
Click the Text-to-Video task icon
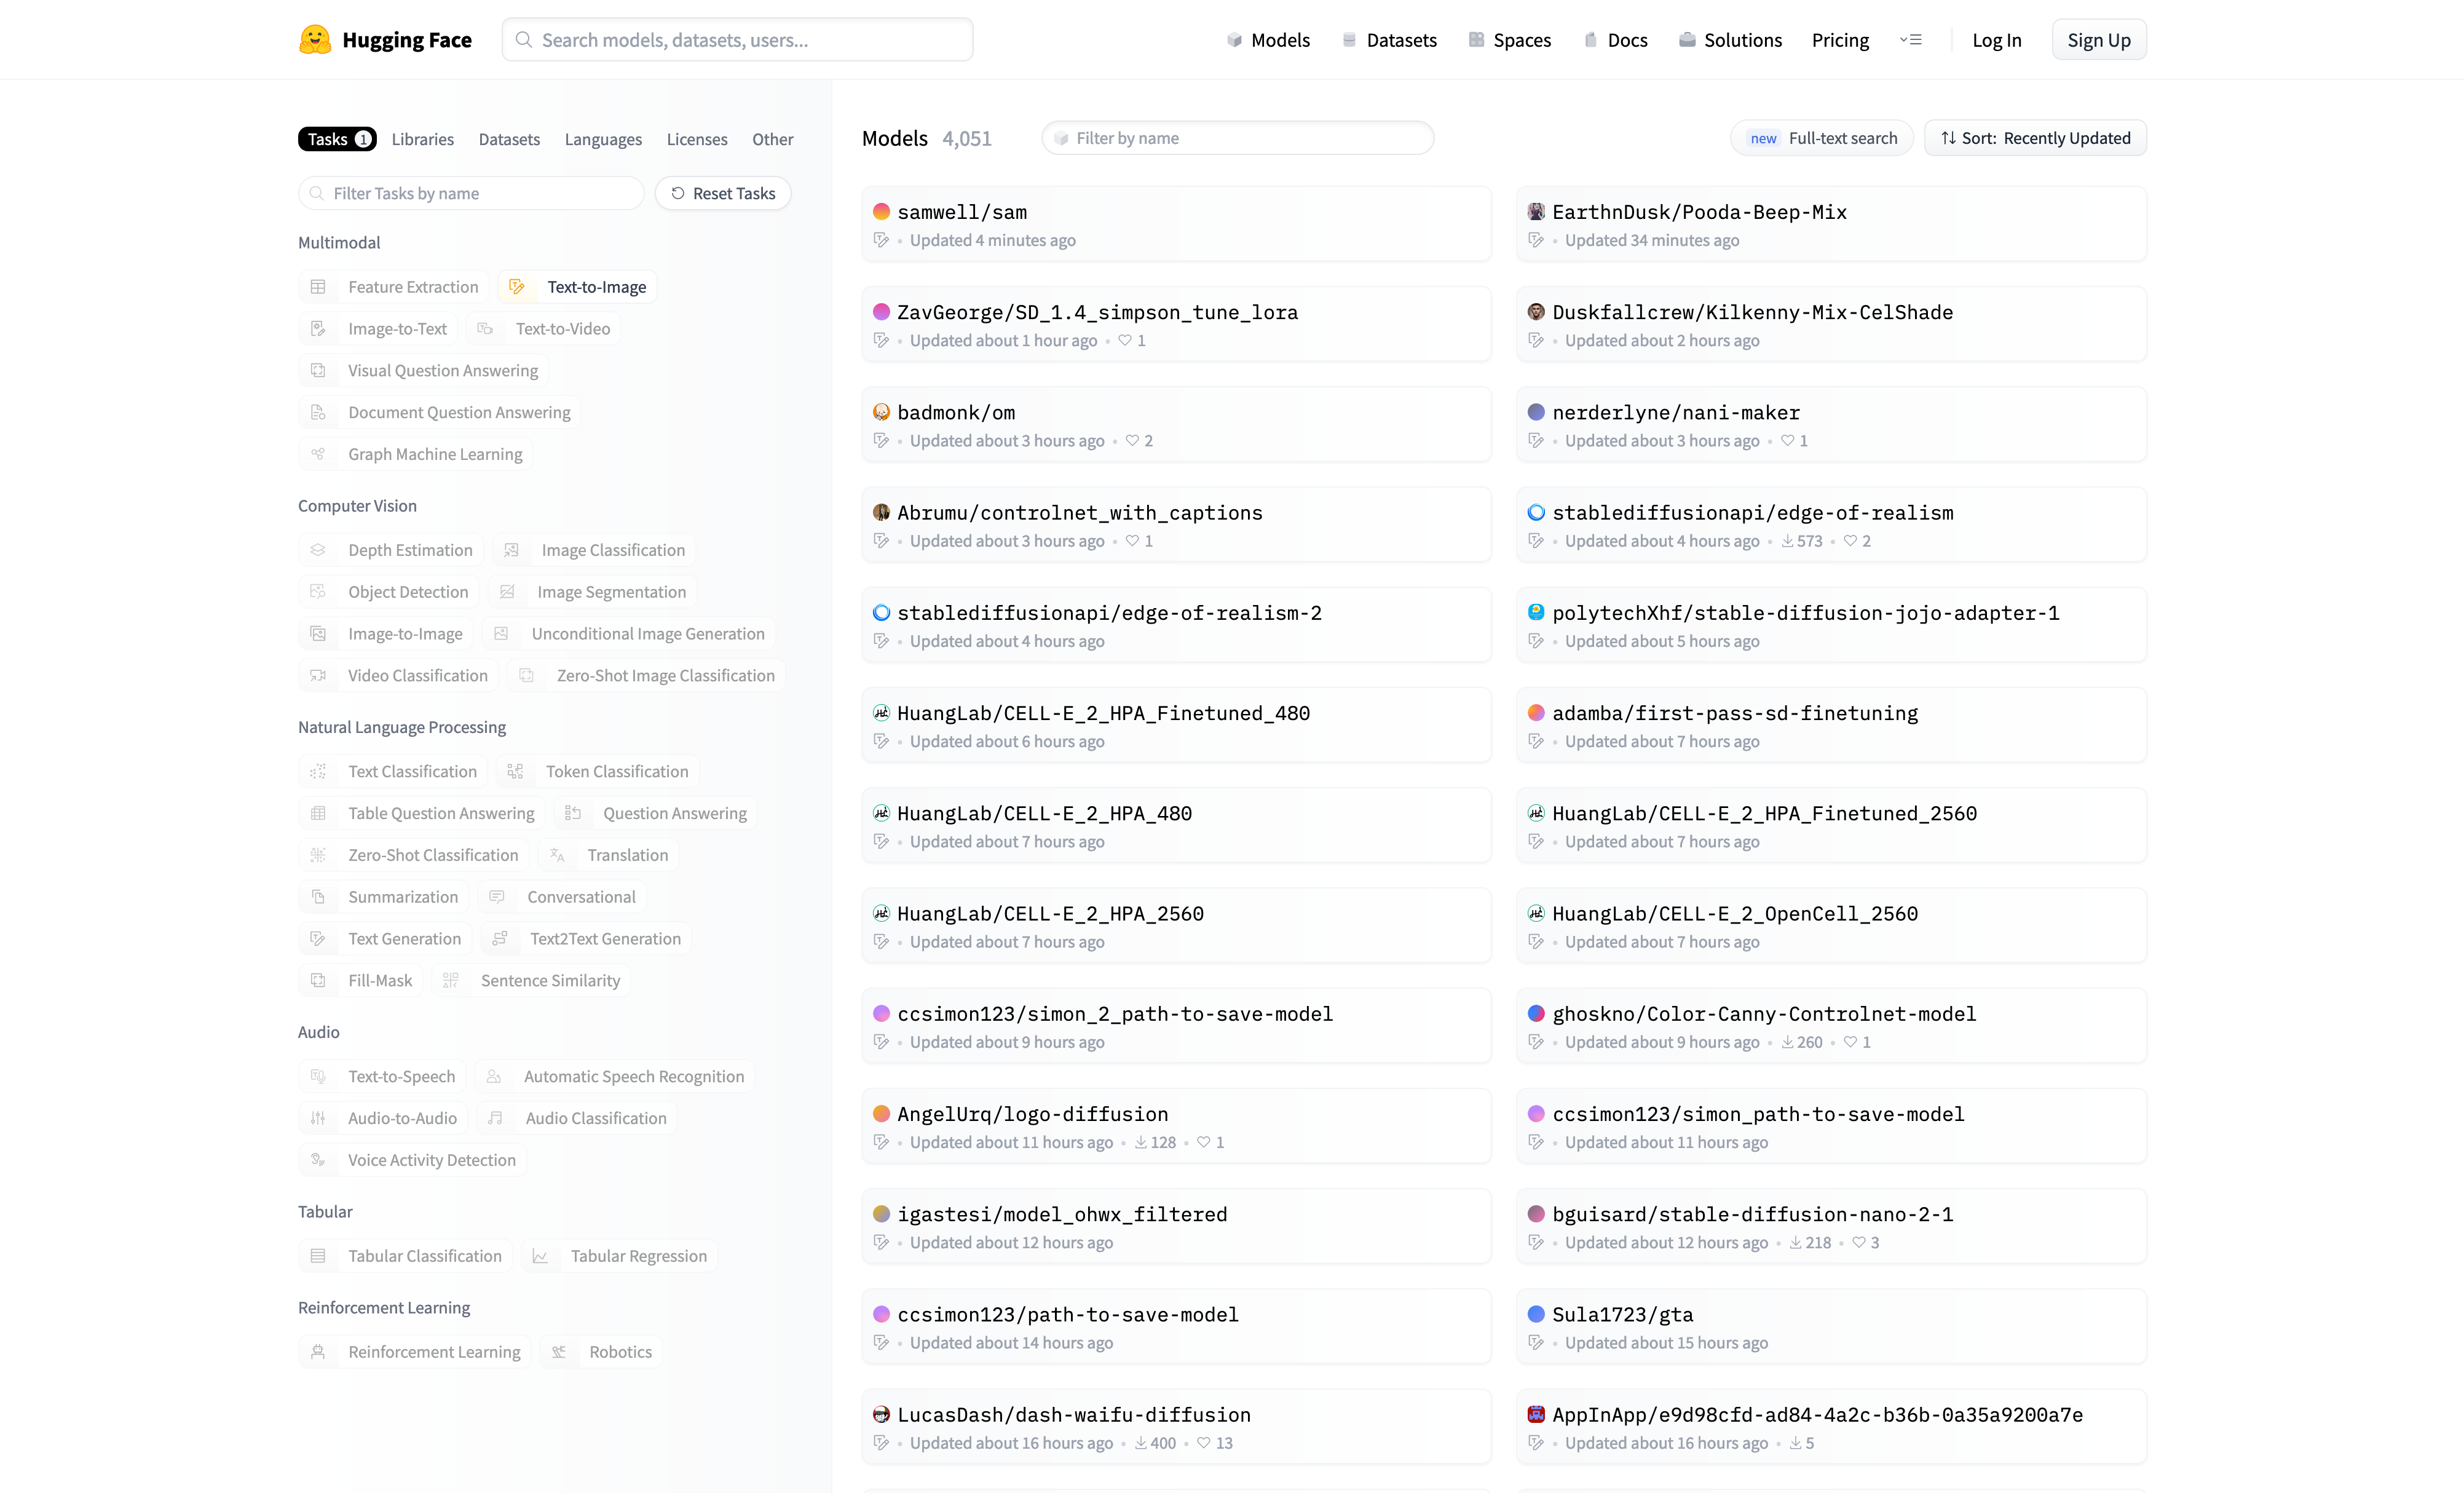tap(485, 329)
